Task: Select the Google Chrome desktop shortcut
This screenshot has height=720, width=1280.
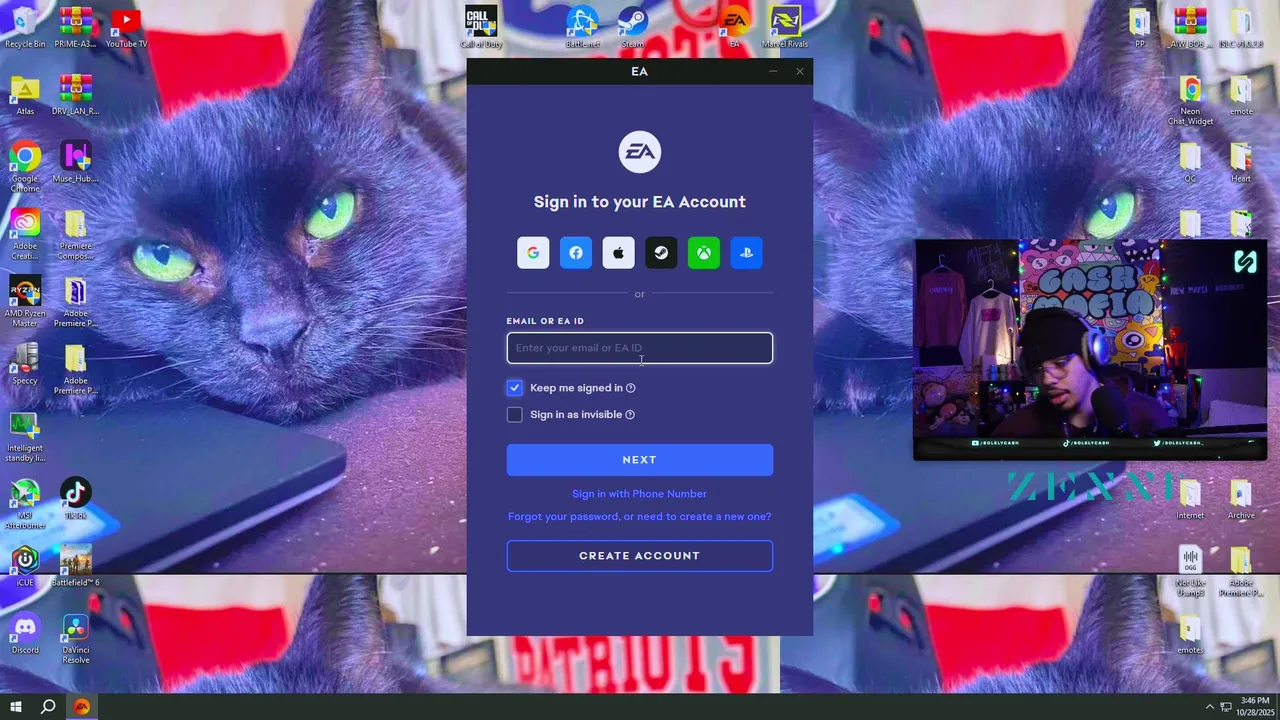Action: [25, 167]
